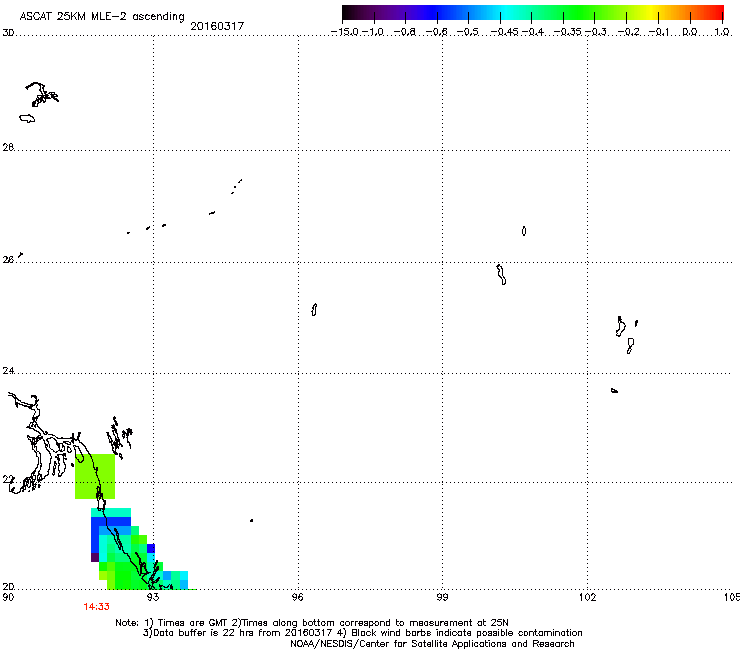Click the red timestamp 14:33
Viewport: 740px width, 650px height.
click(97, 607)
